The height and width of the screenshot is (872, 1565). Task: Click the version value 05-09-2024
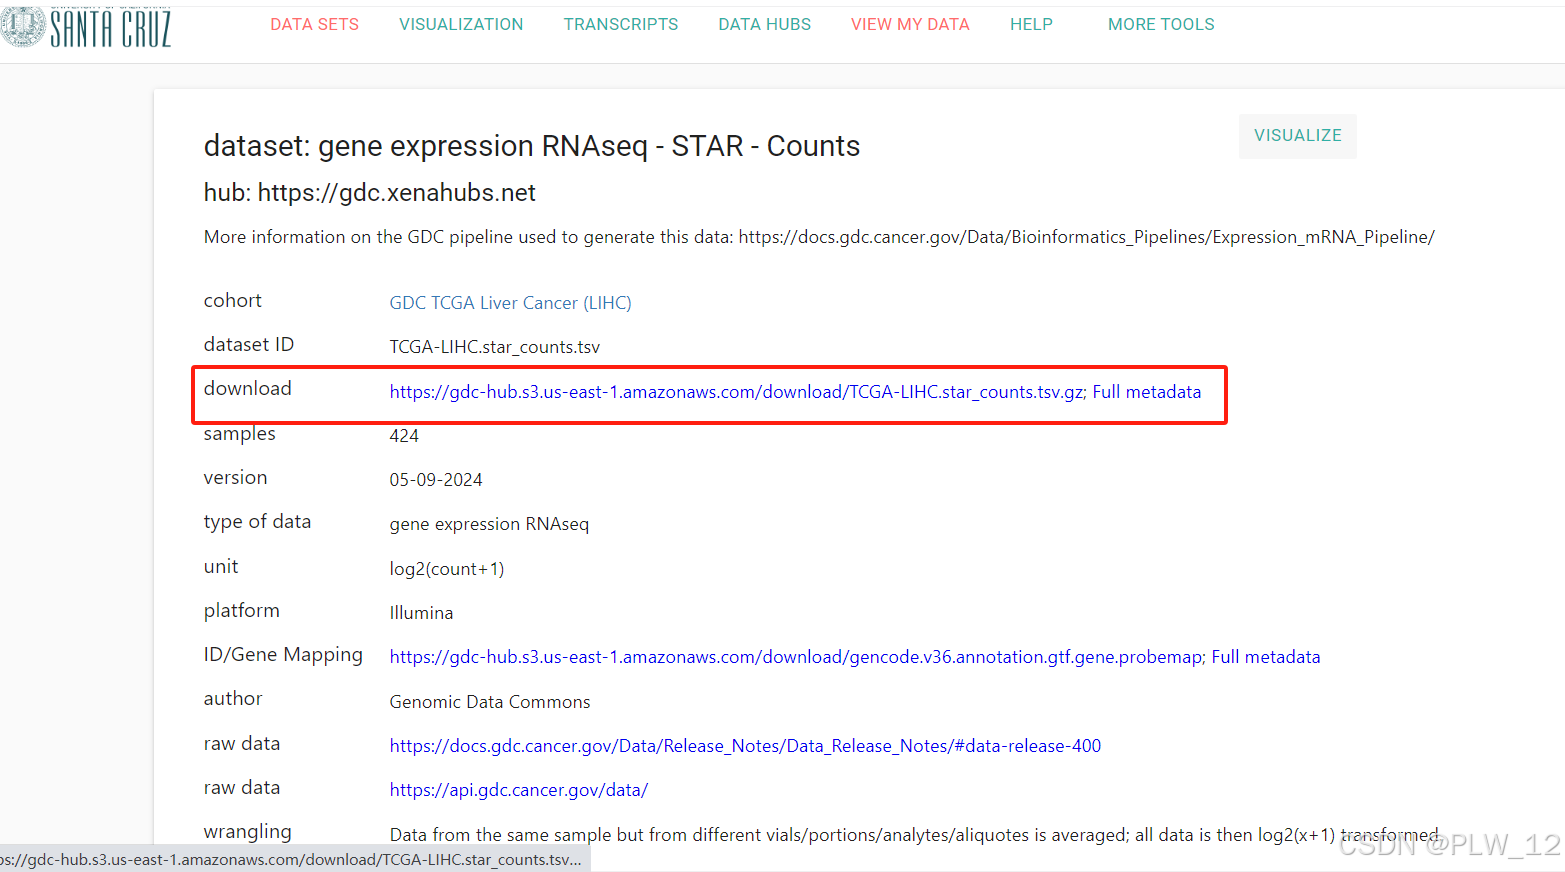pyautogui.click(x=436, y=480)
